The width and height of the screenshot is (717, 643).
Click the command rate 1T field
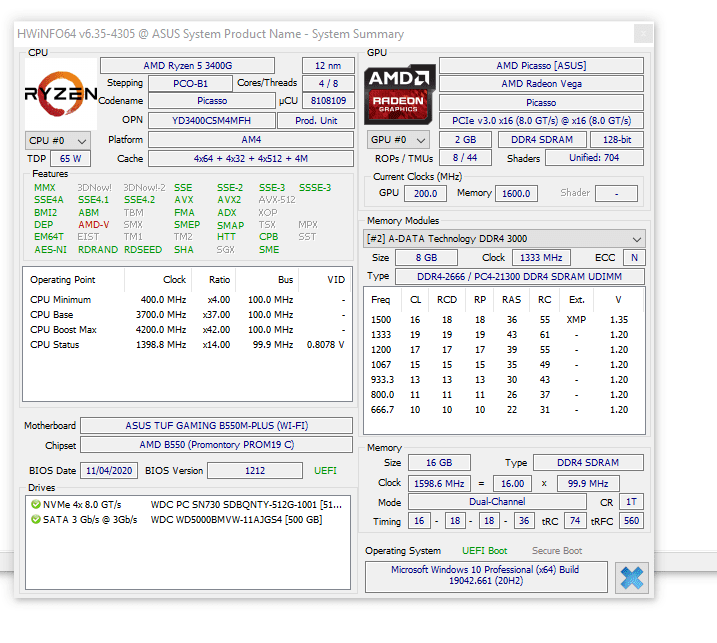point(631,502)
